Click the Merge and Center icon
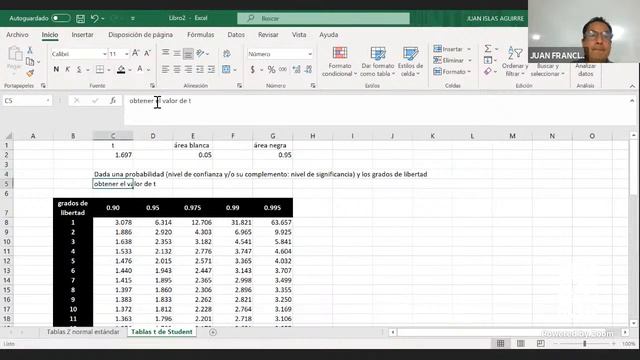 [226, 69]
